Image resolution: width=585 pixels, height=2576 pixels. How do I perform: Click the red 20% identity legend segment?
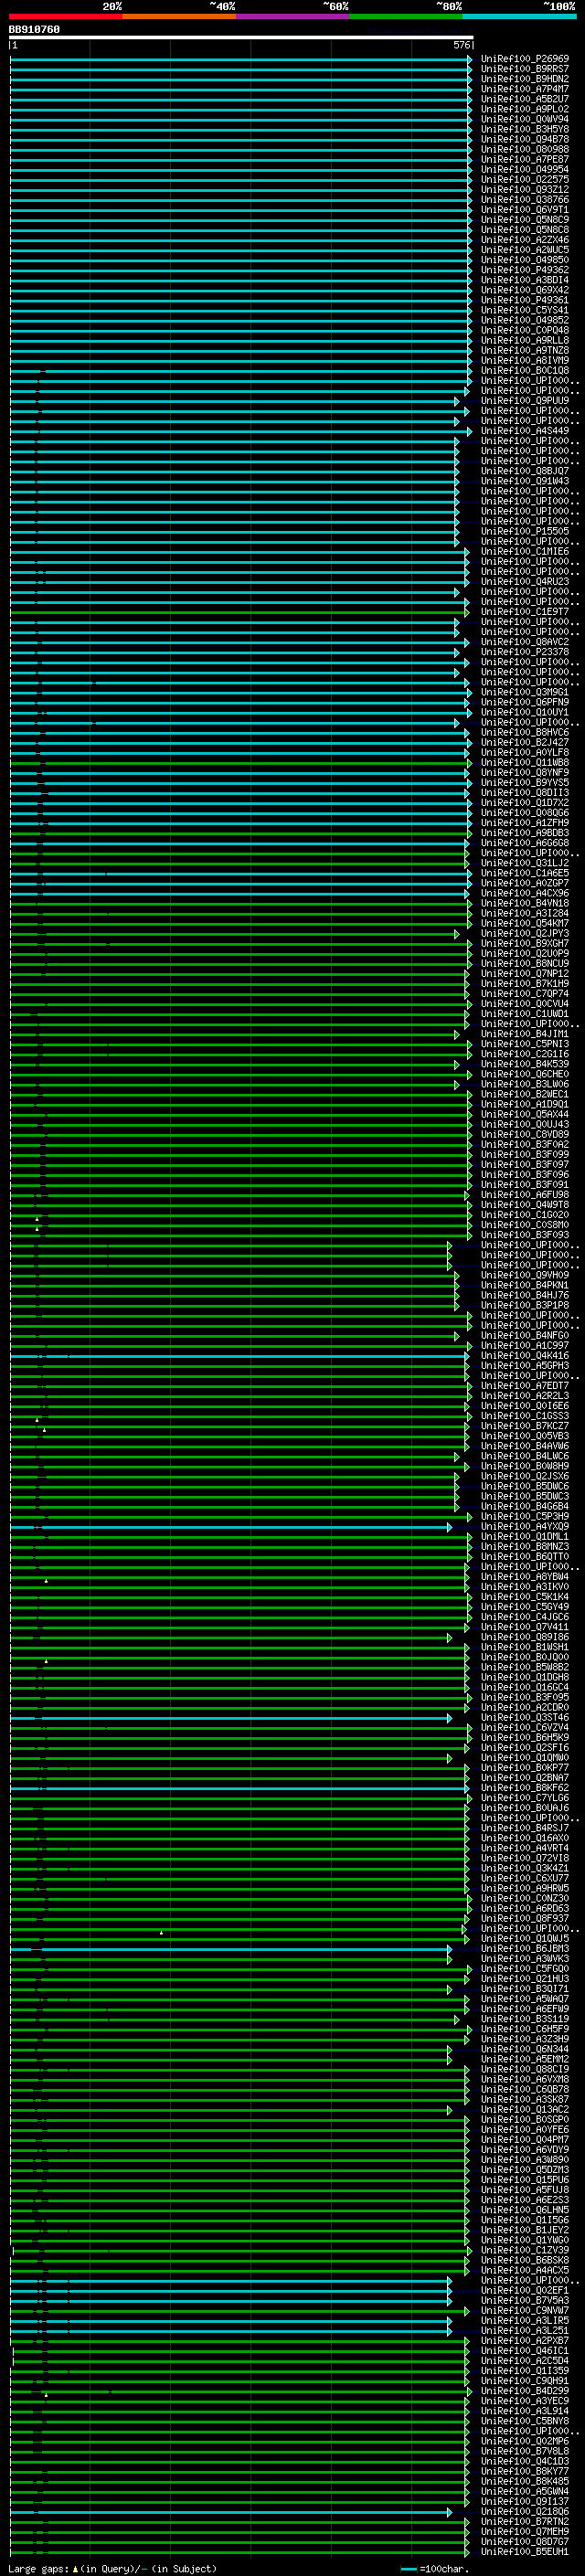pos(66,16)
